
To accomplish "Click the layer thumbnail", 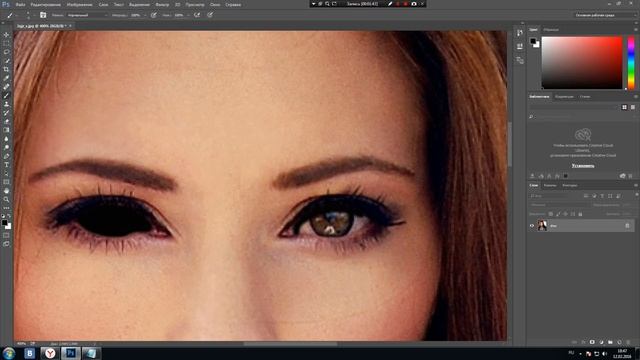I will (542, 225).
